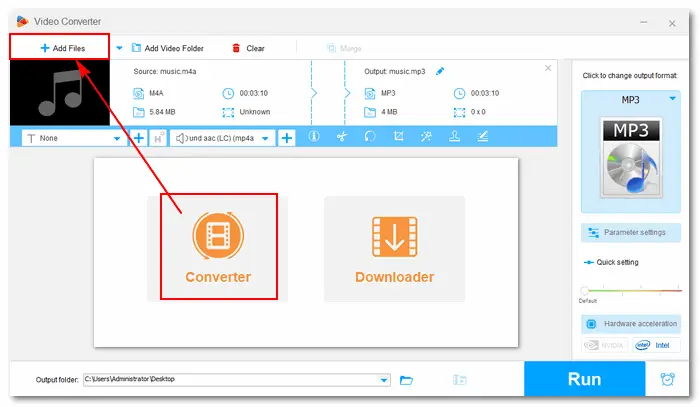Browse output folder with folder icon
Image resolution: width=700 pixels, height=407 pixels.
tap(407, 380)
